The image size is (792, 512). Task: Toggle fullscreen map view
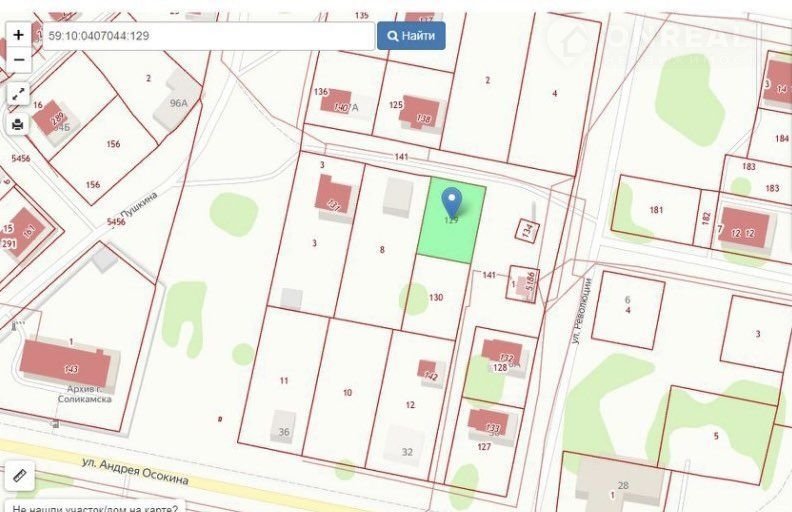tap(18, 94)
